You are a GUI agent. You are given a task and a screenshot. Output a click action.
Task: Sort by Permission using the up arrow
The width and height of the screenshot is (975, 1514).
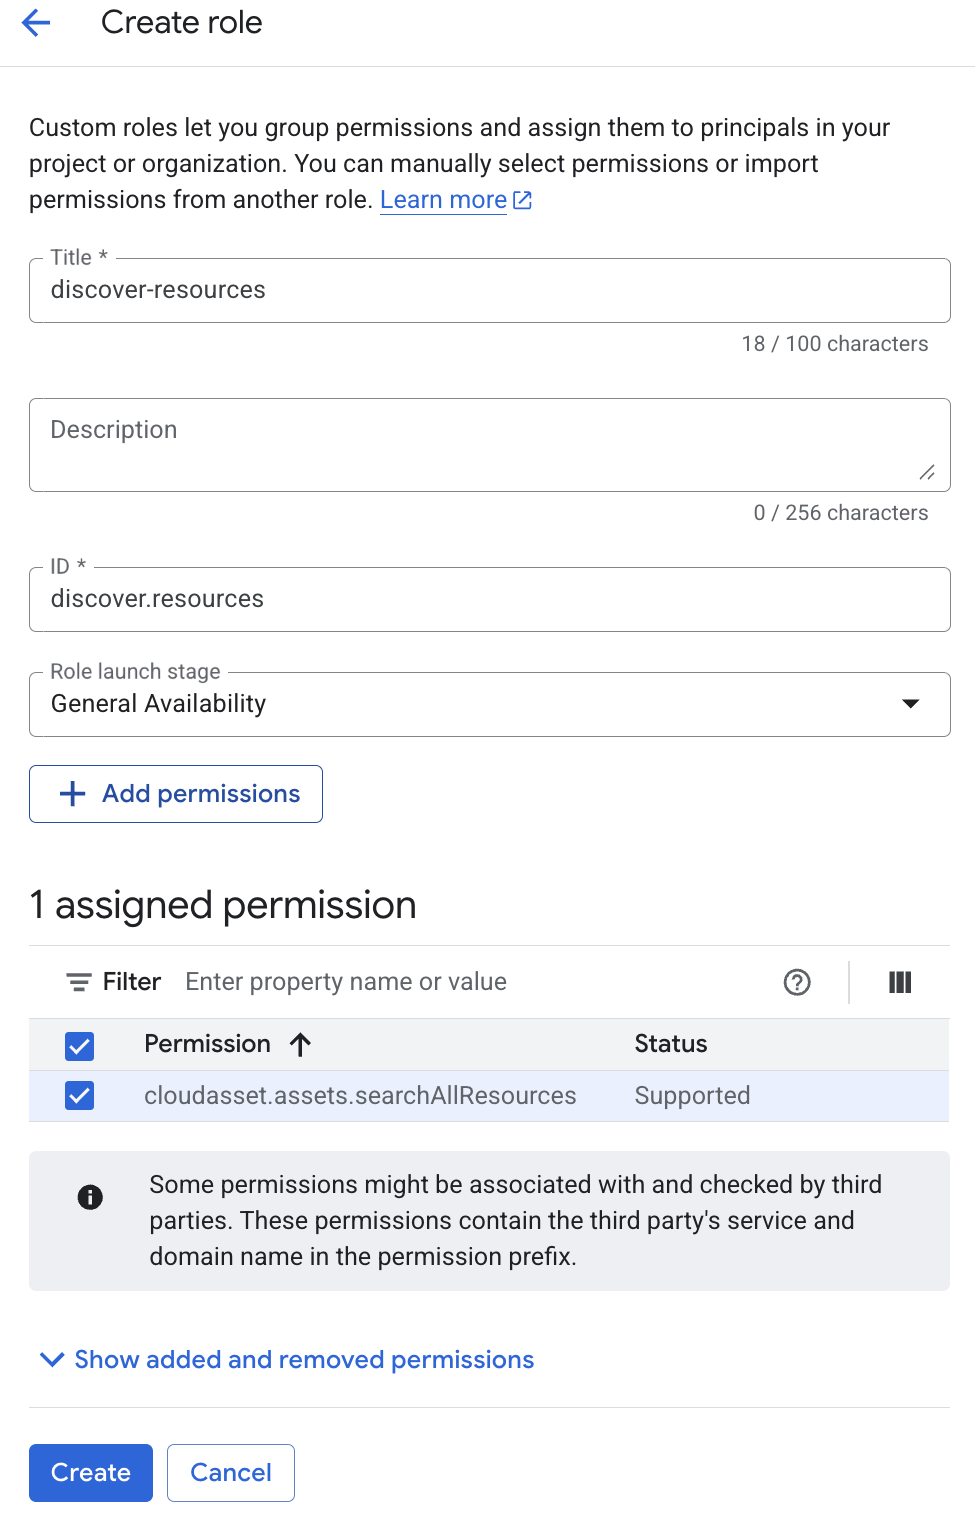click(300, 1044)
